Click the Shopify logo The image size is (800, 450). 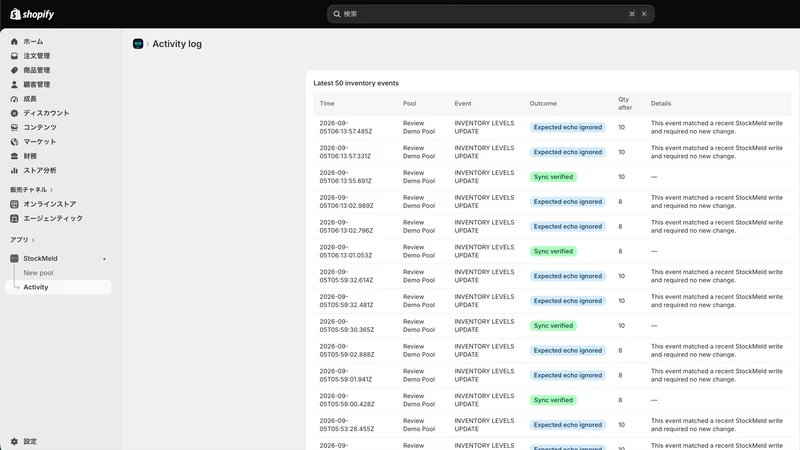tap(32, 14)
